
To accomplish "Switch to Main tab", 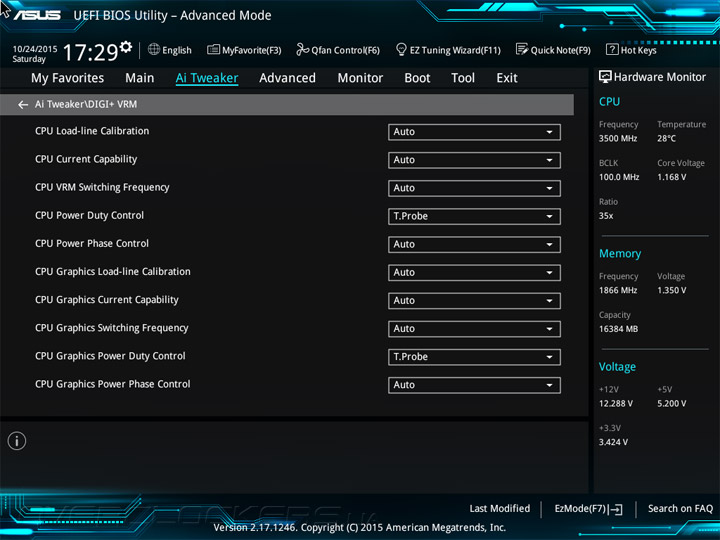I will 140,78.
